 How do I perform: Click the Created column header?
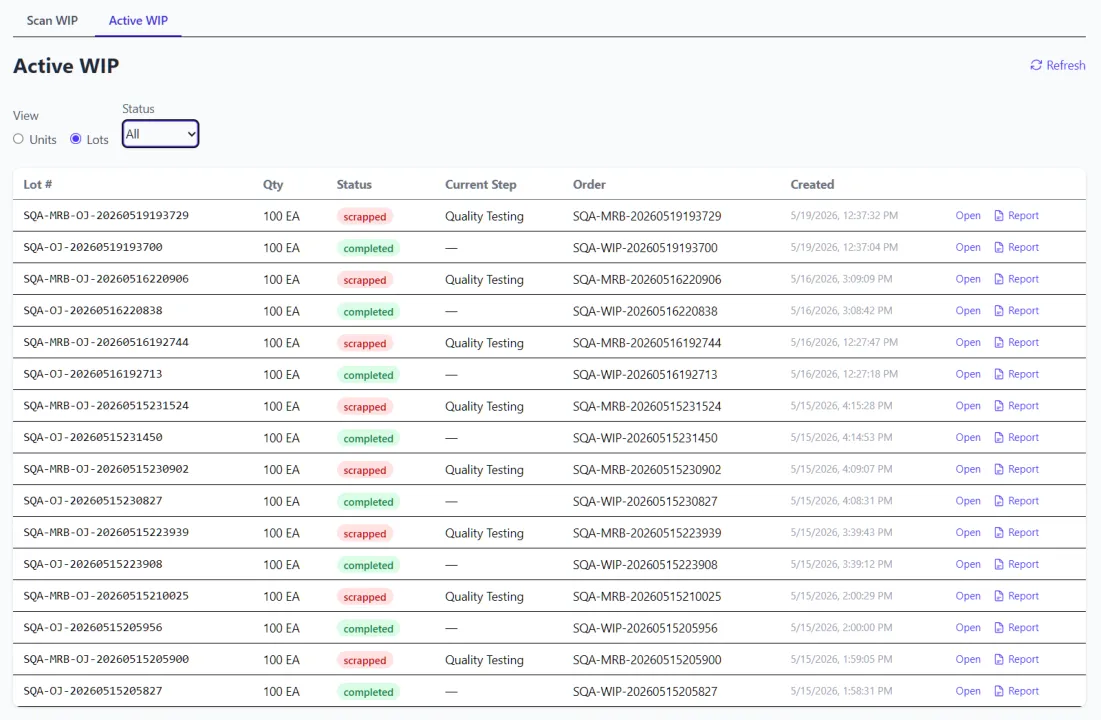click(812, 184)
